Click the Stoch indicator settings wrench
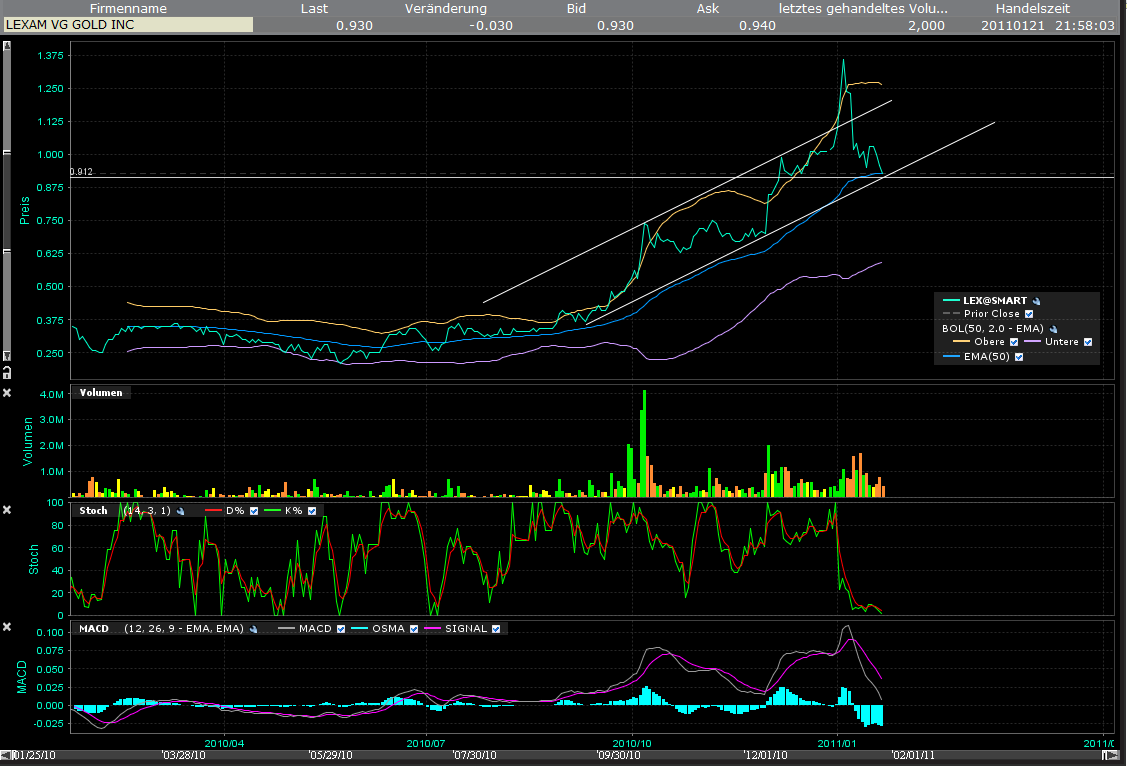The width and height of the screenshot is (1127, 766). pos(182,511)
